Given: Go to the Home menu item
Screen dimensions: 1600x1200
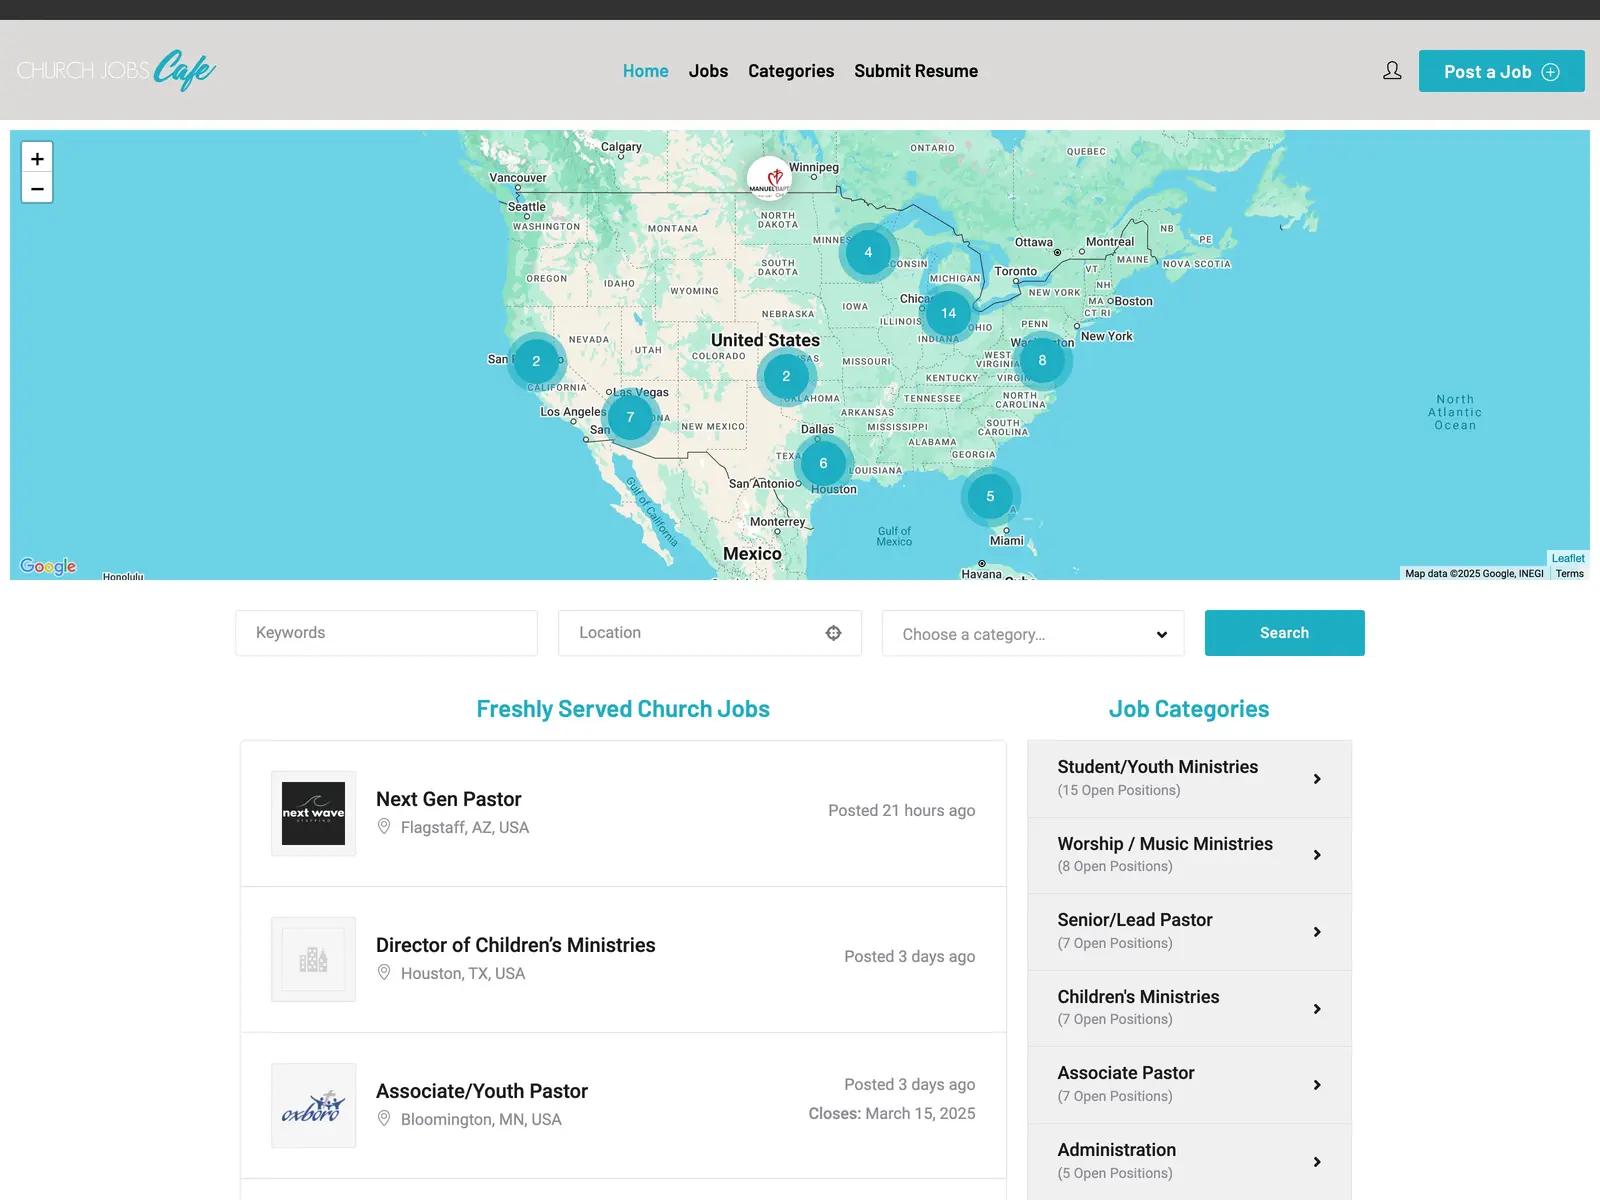Looking at the screenshot, I should 645,71.
